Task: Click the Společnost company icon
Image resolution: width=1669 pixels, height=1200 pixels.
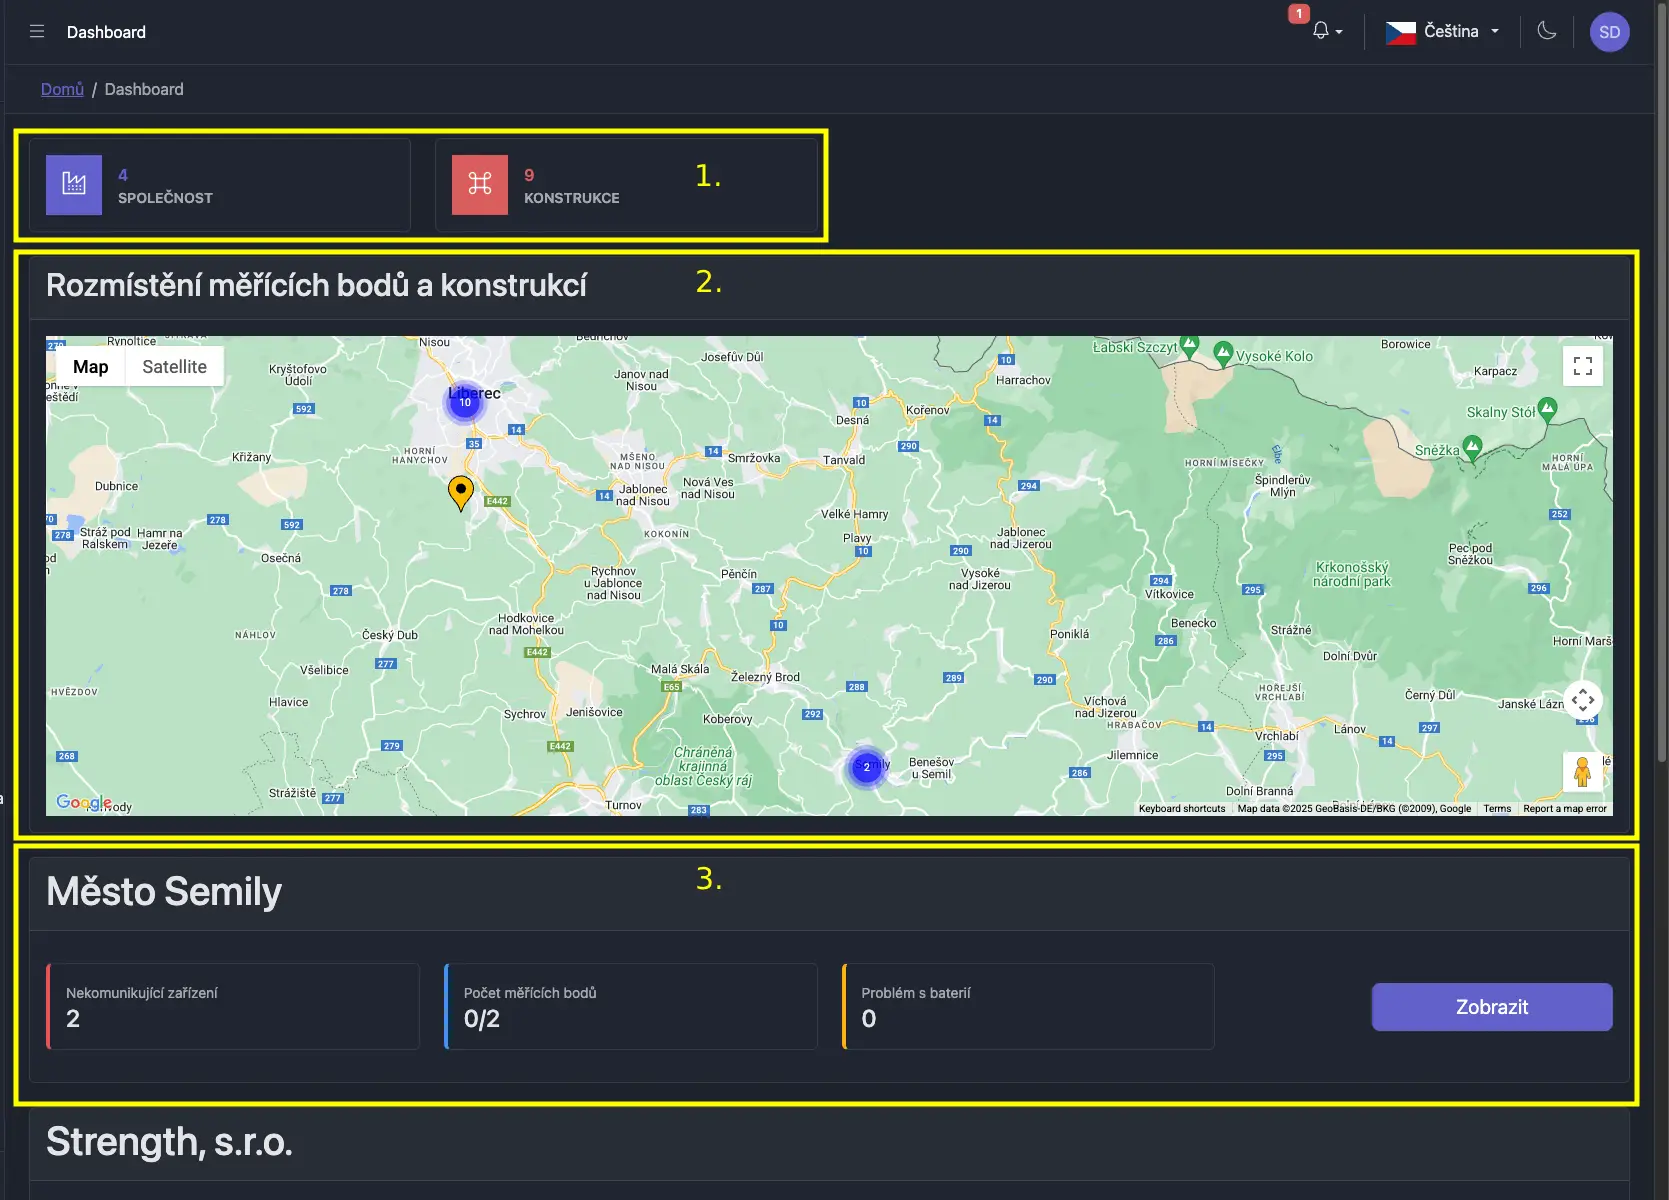Action: [73, 184]
